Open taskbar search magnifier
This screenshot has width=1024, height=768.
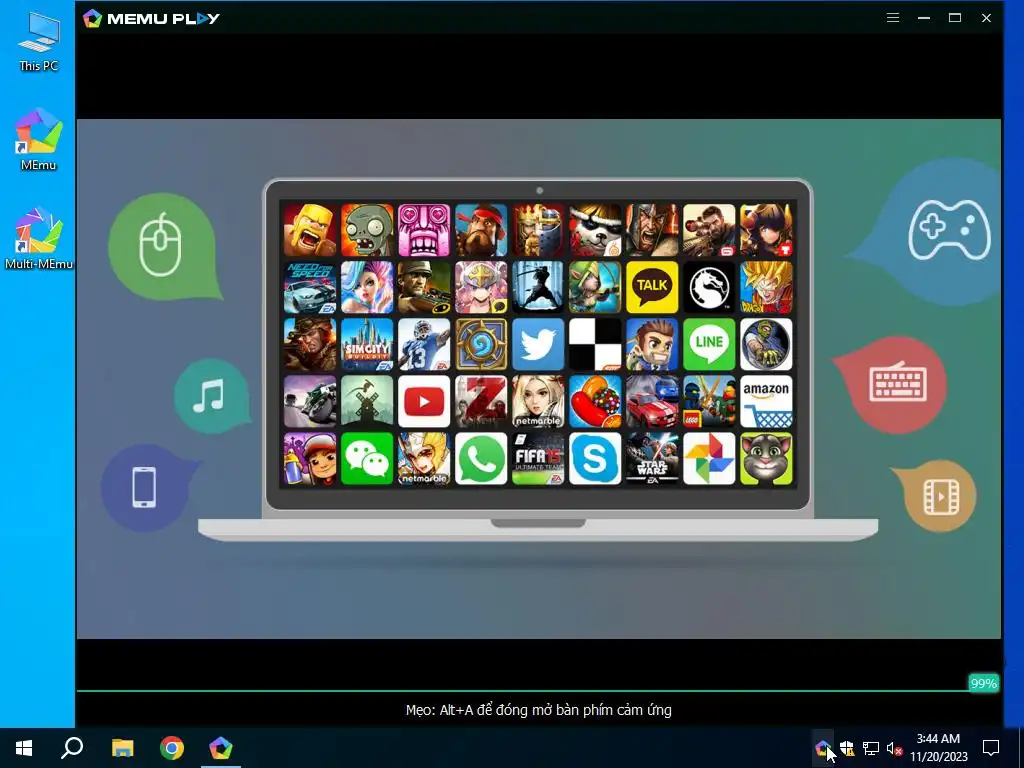point(72,748)
